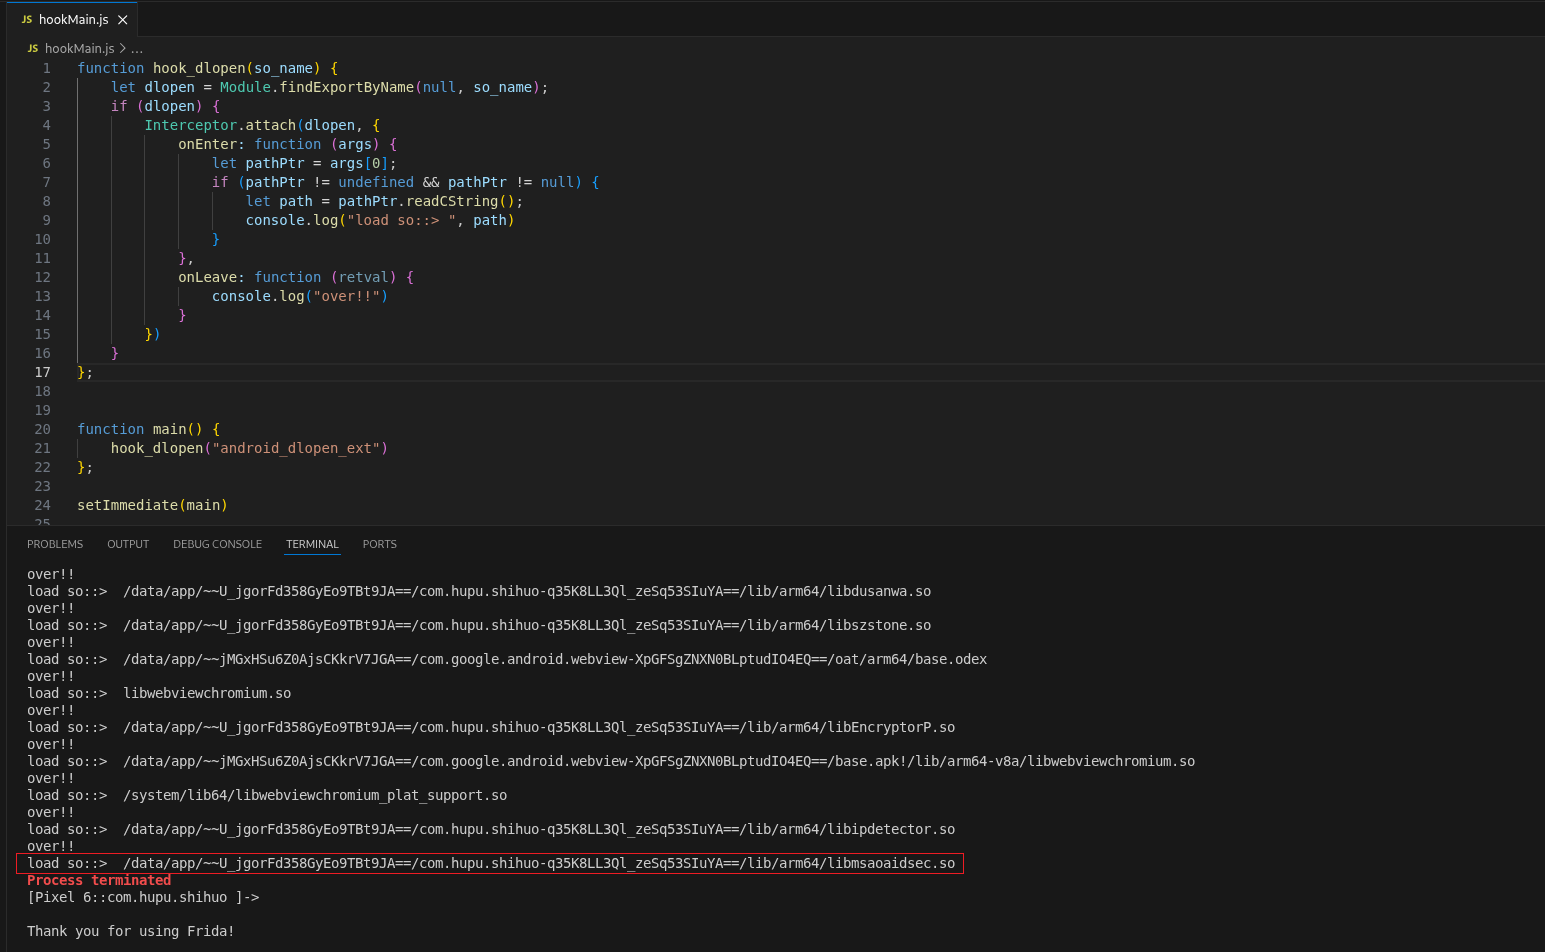Place cursor on the setImmediate(main) line
The image size is (1545, 952).
click(x=152, y=505)
